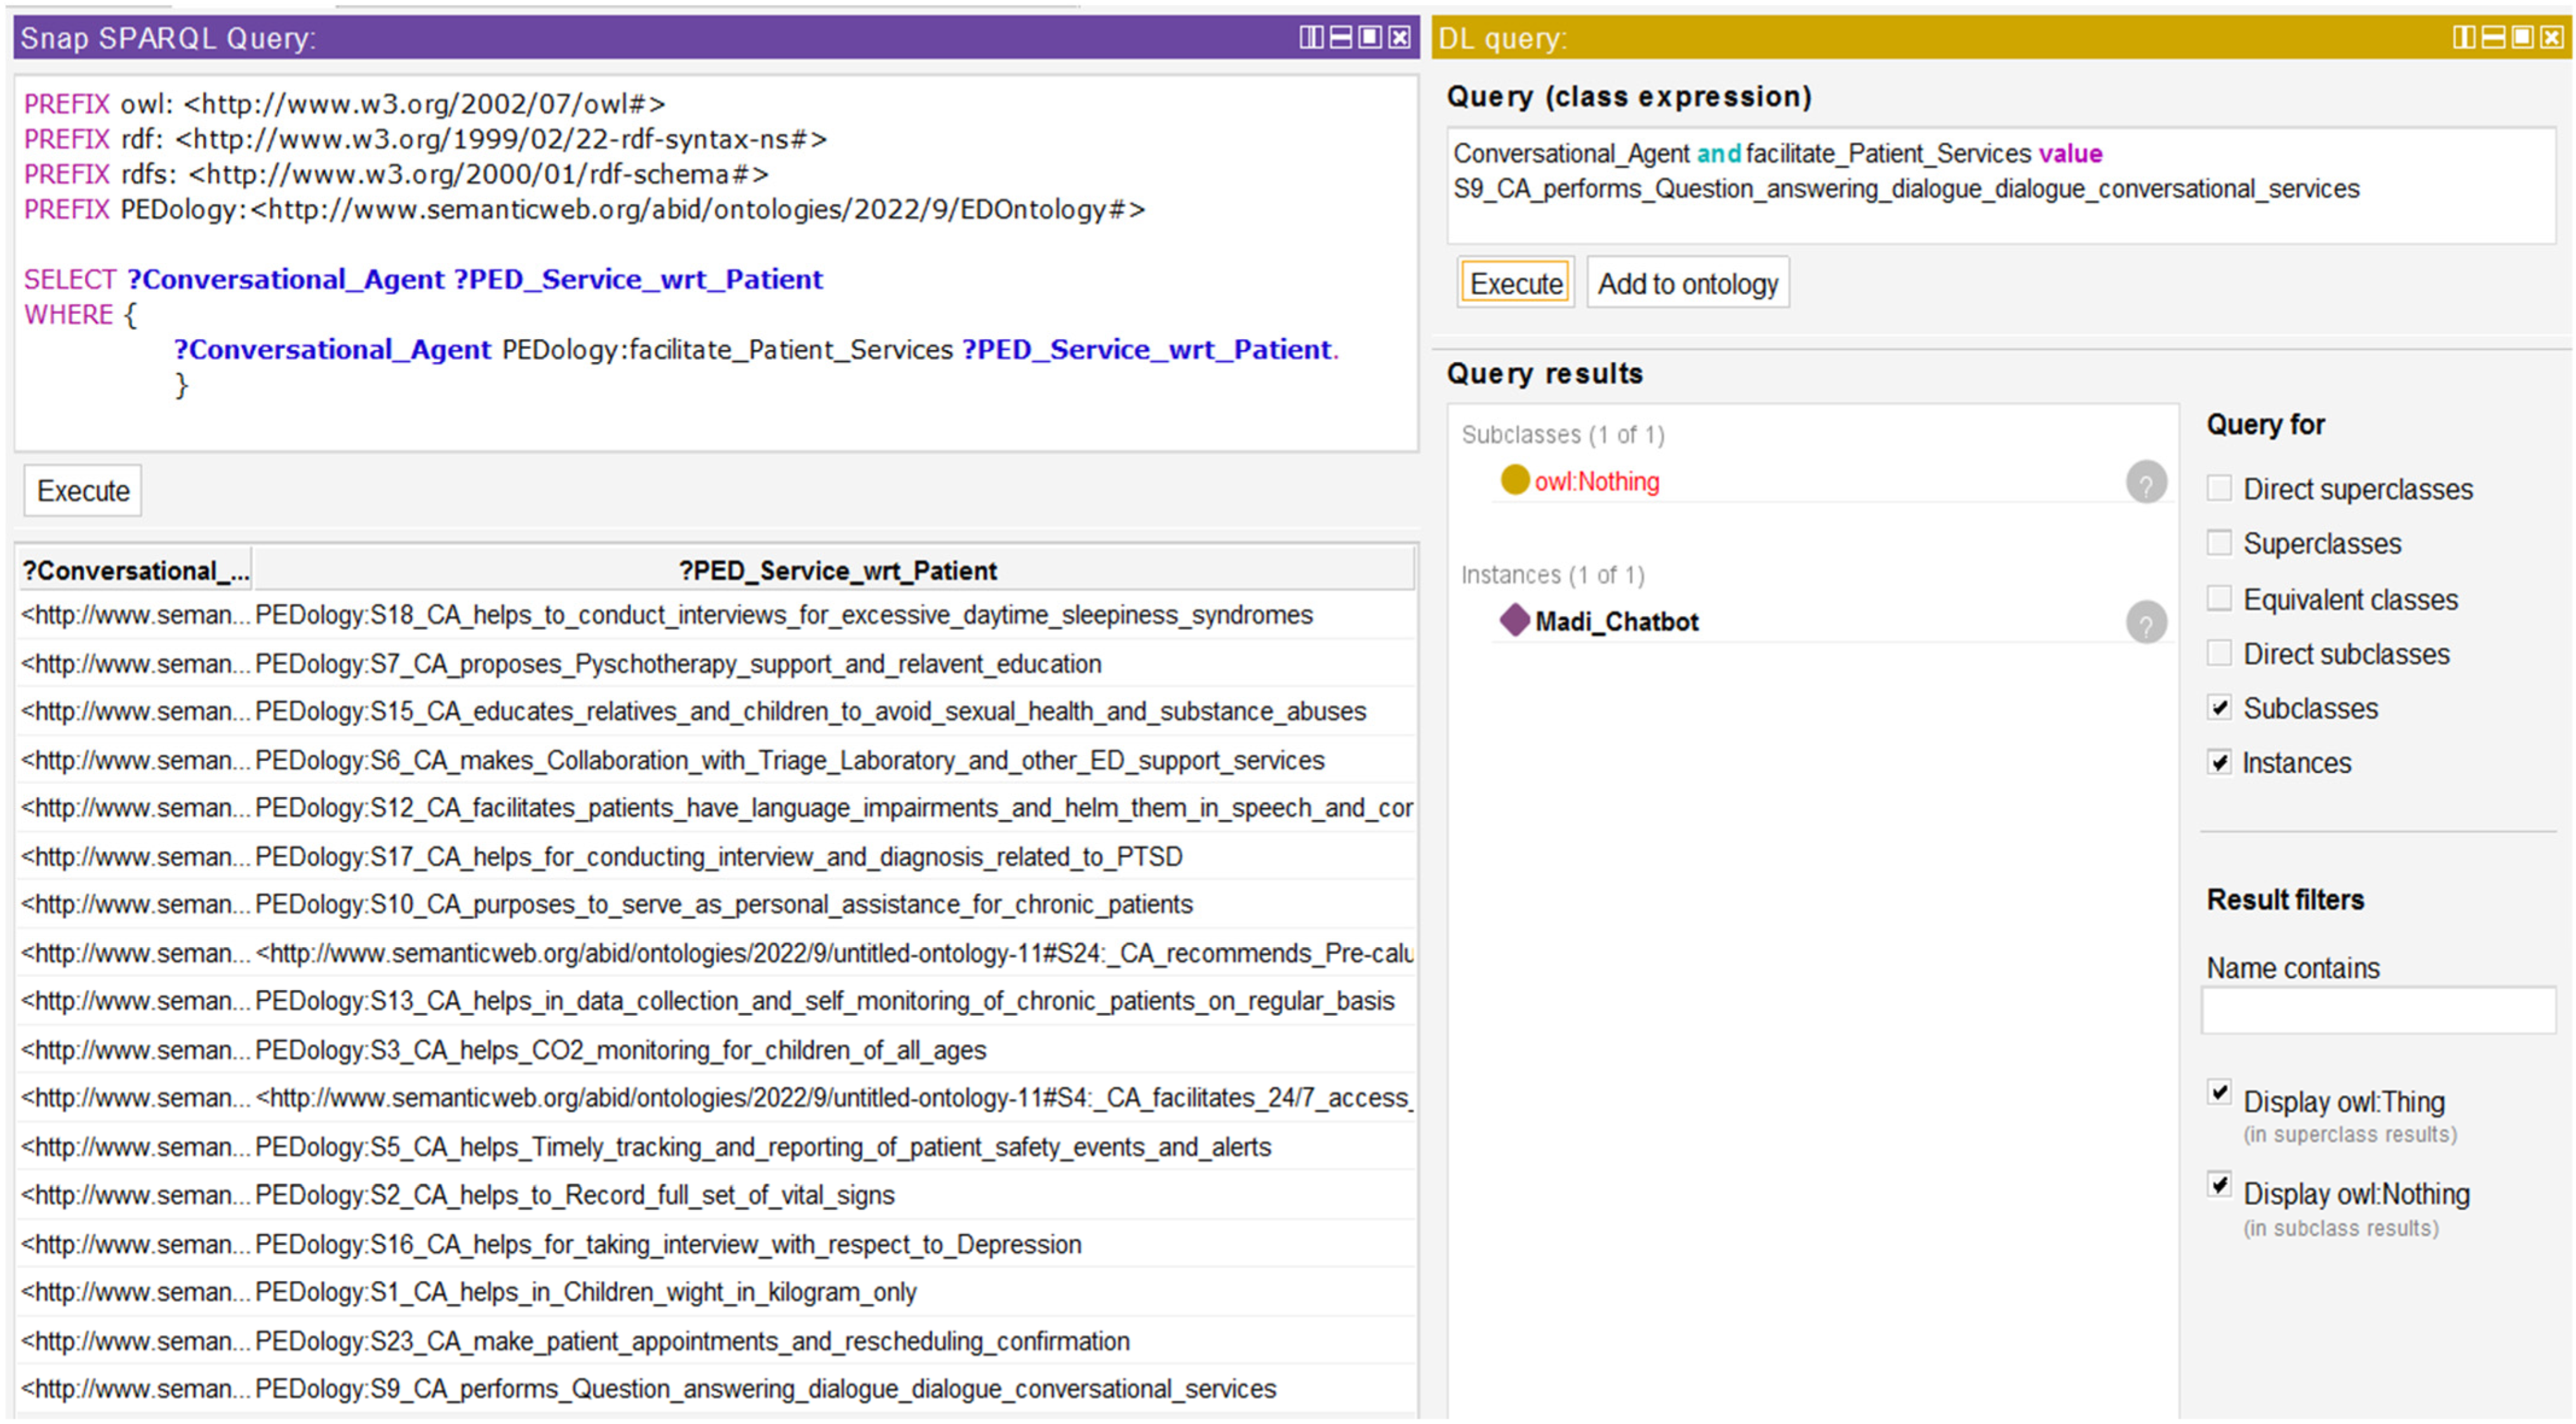Uncheck the Instances checkbox
This screenshot has height=1424, width=2576.
[2219, 763]
